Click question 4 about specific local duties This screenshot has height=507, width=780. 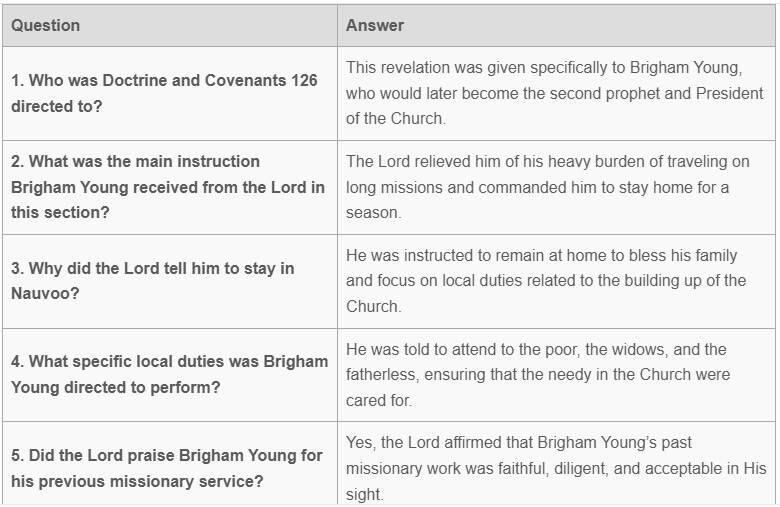point(169,374)
